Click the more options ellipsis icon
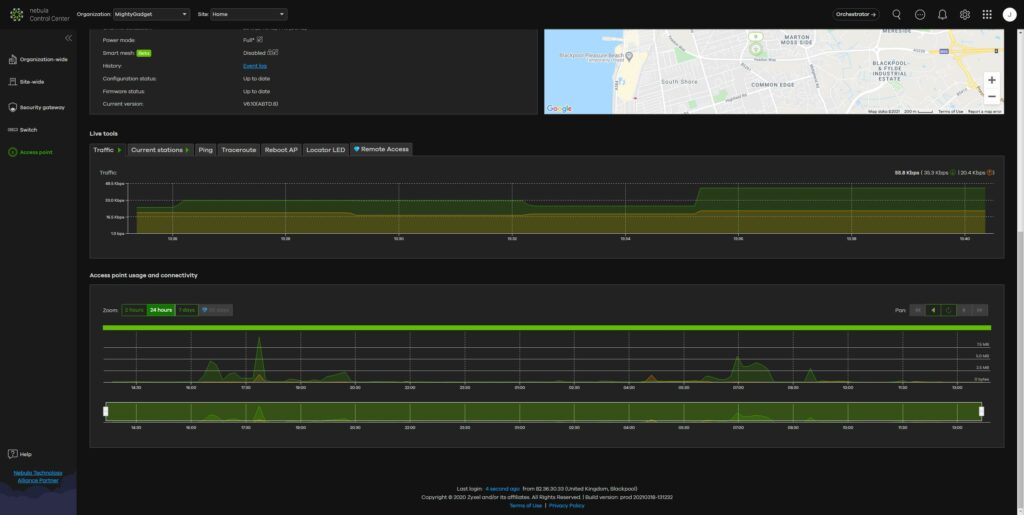 click(920, 15)
